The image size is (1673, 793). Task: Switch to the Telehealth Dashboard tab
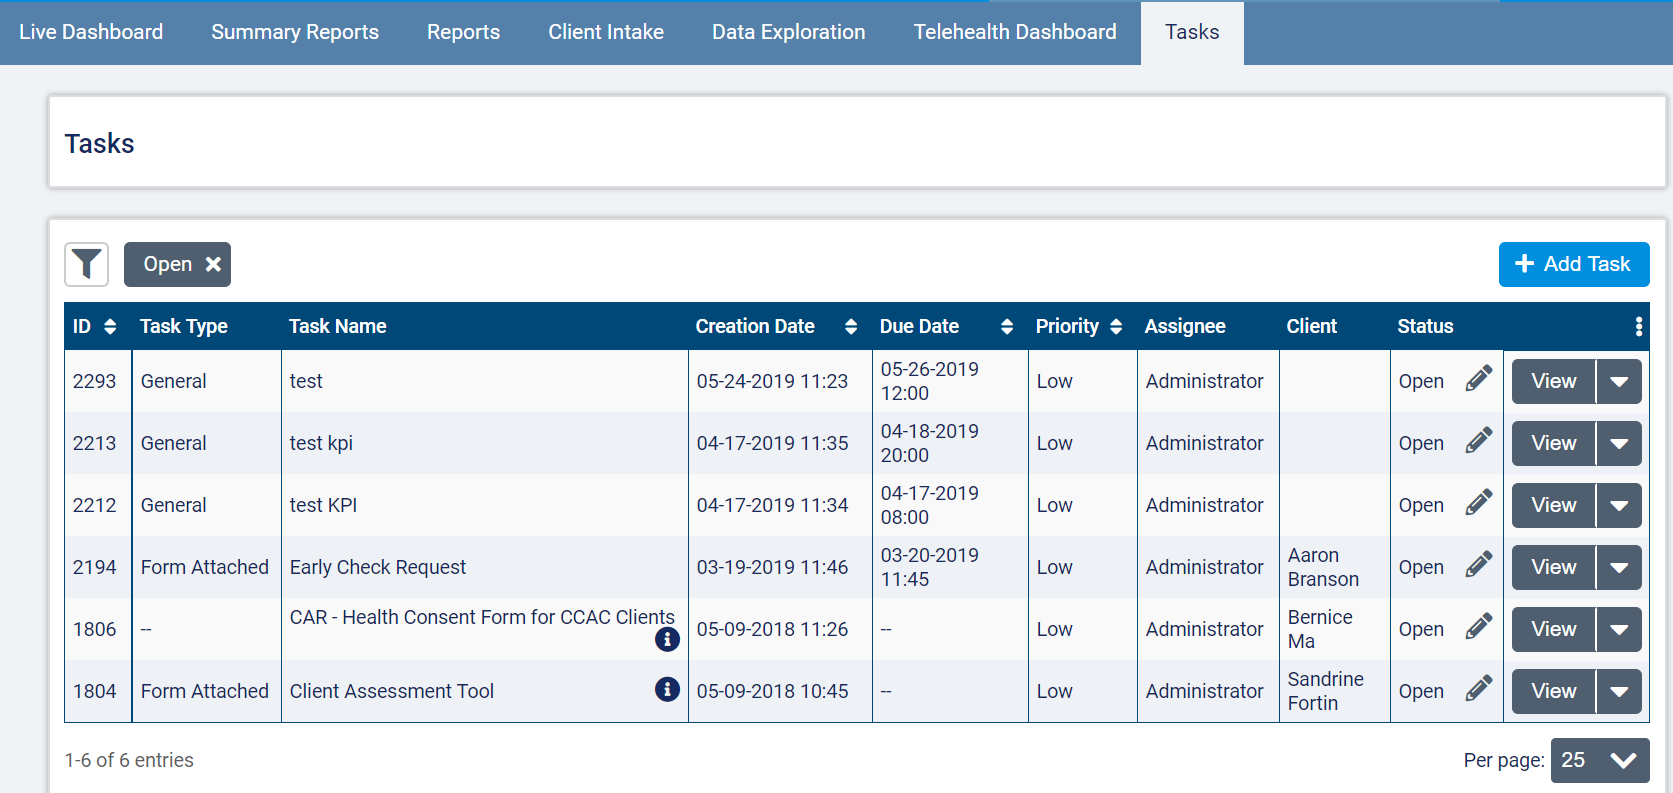(1015, 32)
